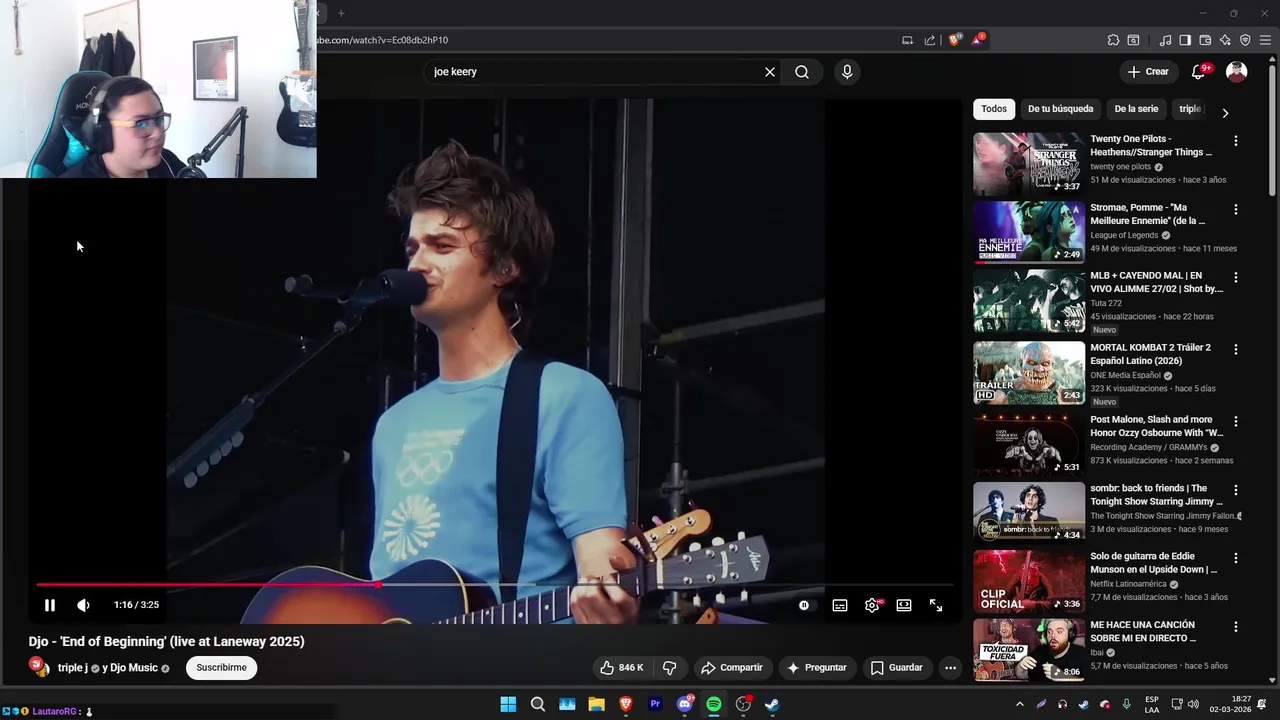The height and width of the screenshot is (720, 1280).
Task: Mute the video using the volume icon
Action: point(83,605)
